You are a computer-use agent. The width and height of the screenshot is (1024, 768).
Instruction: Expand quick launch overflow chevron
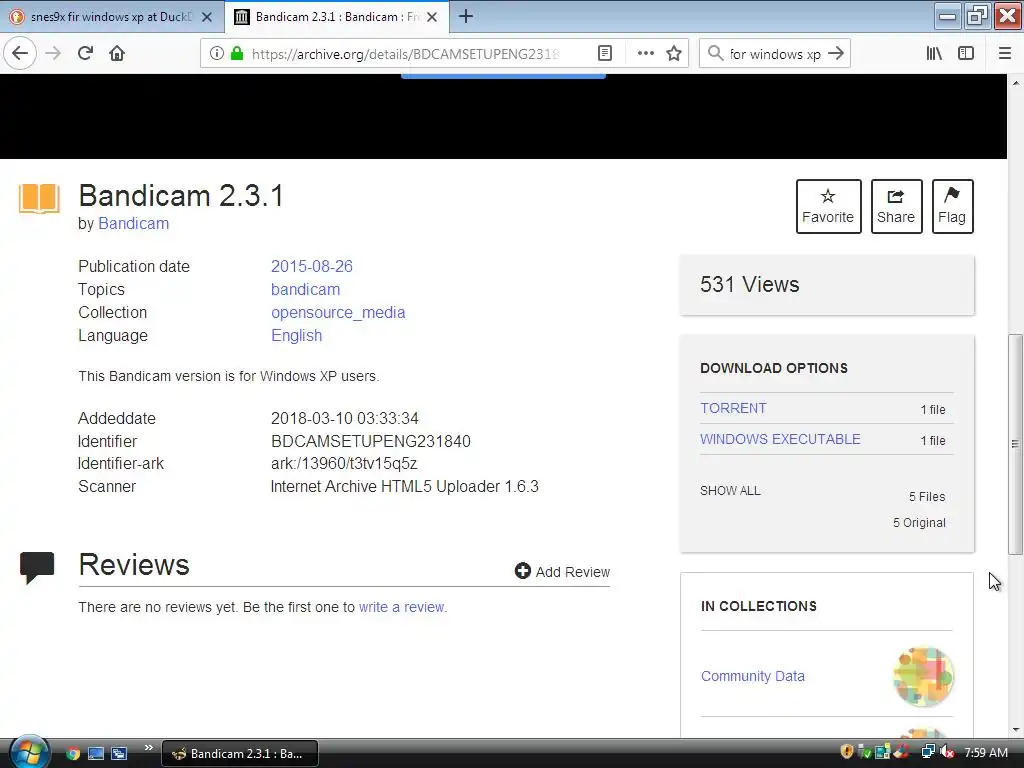point(149,748)
